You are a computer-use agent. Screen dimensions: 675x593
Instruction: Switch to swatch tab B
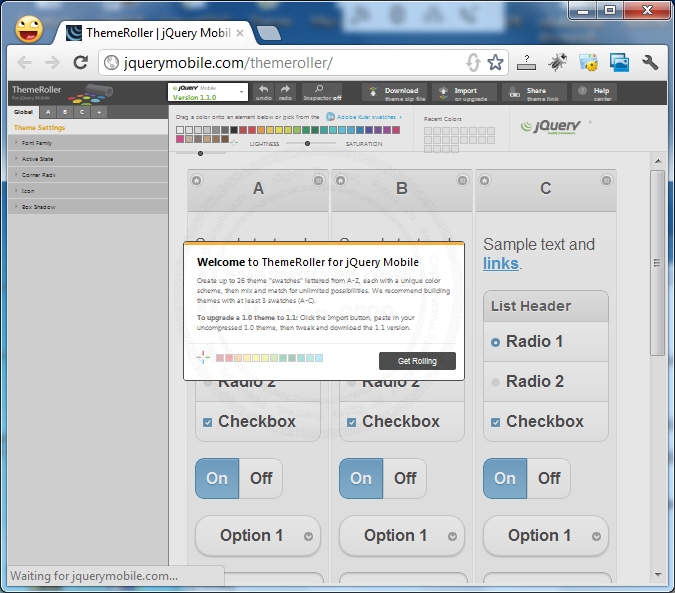click(65, 112)
